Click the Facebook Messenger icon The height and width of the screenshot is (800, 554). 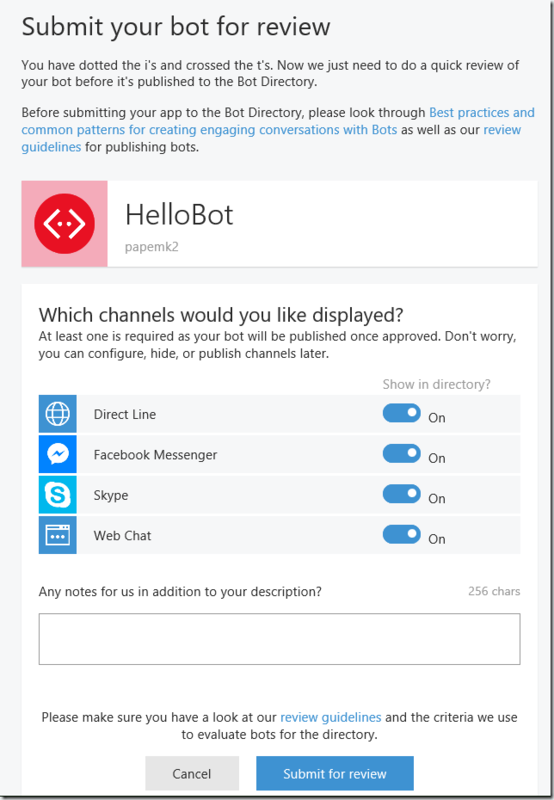pos(58,454)
